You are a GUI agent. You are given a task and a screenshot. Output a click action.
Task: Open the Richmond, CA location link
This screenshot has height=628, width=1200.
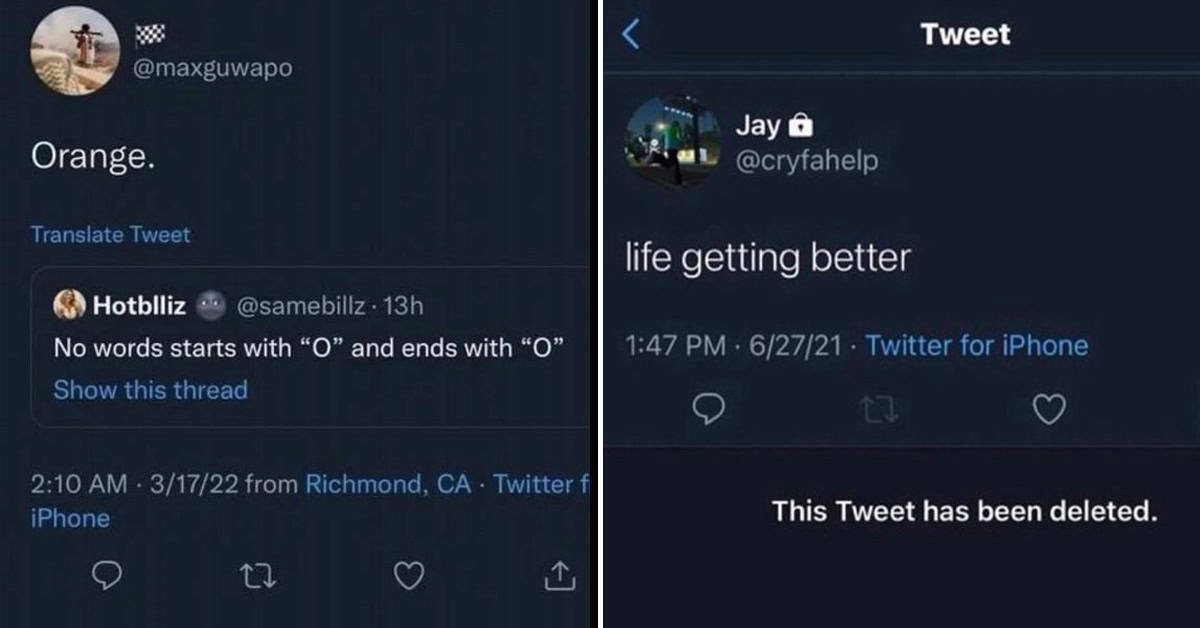(387, 484)
